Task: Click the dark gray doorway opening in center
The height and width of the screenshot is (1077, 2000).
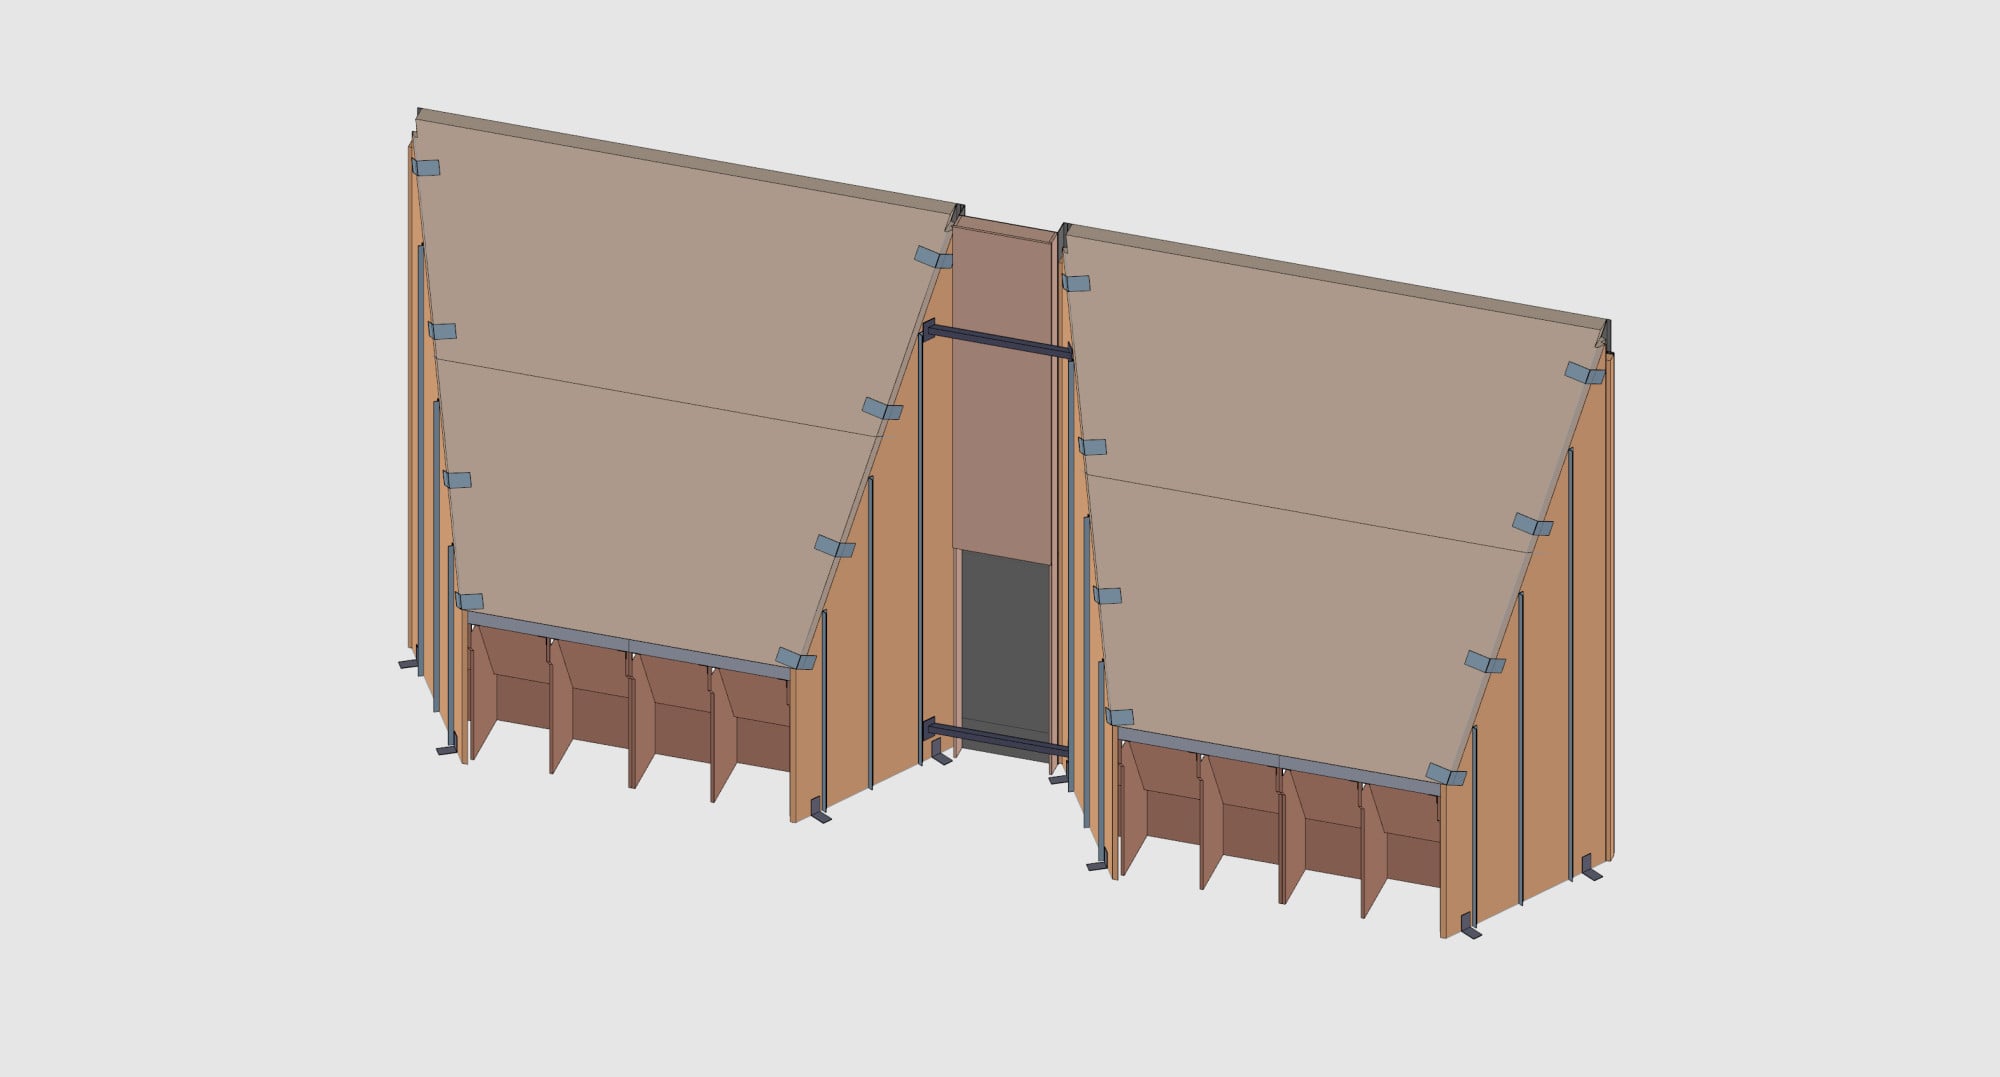Action: pos(1005,640)
